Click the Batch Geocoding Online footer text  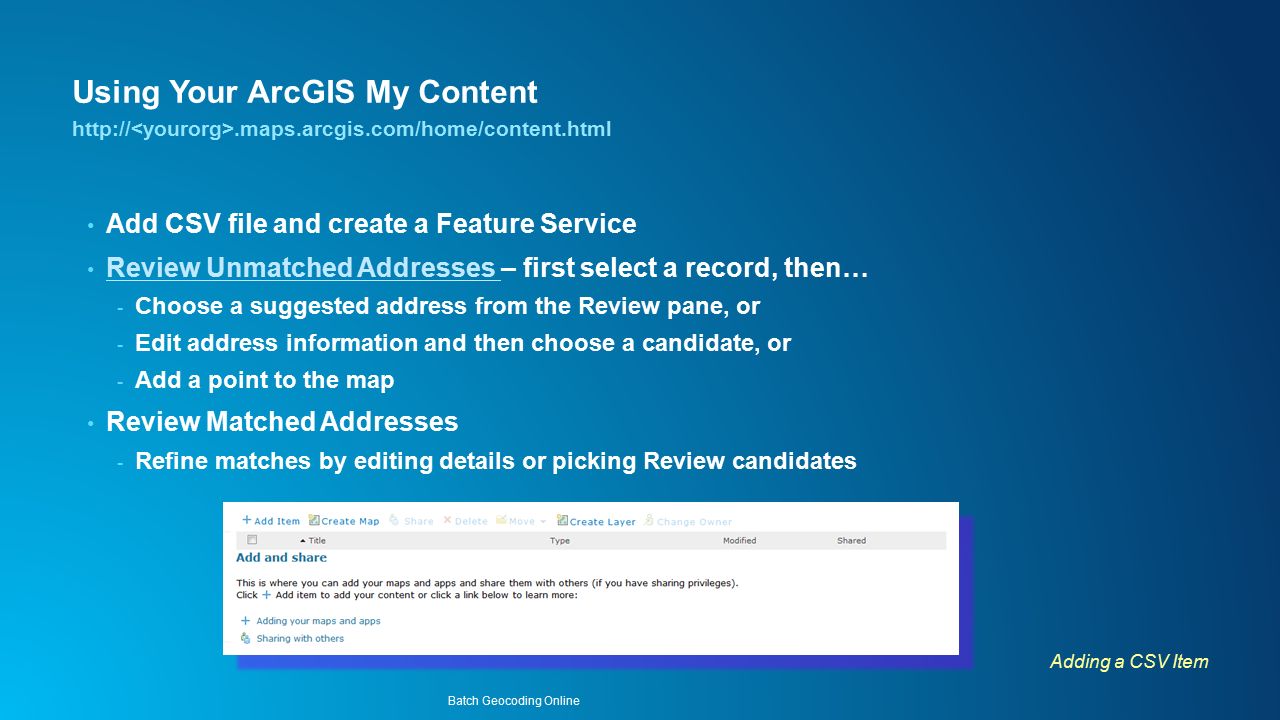514,701
